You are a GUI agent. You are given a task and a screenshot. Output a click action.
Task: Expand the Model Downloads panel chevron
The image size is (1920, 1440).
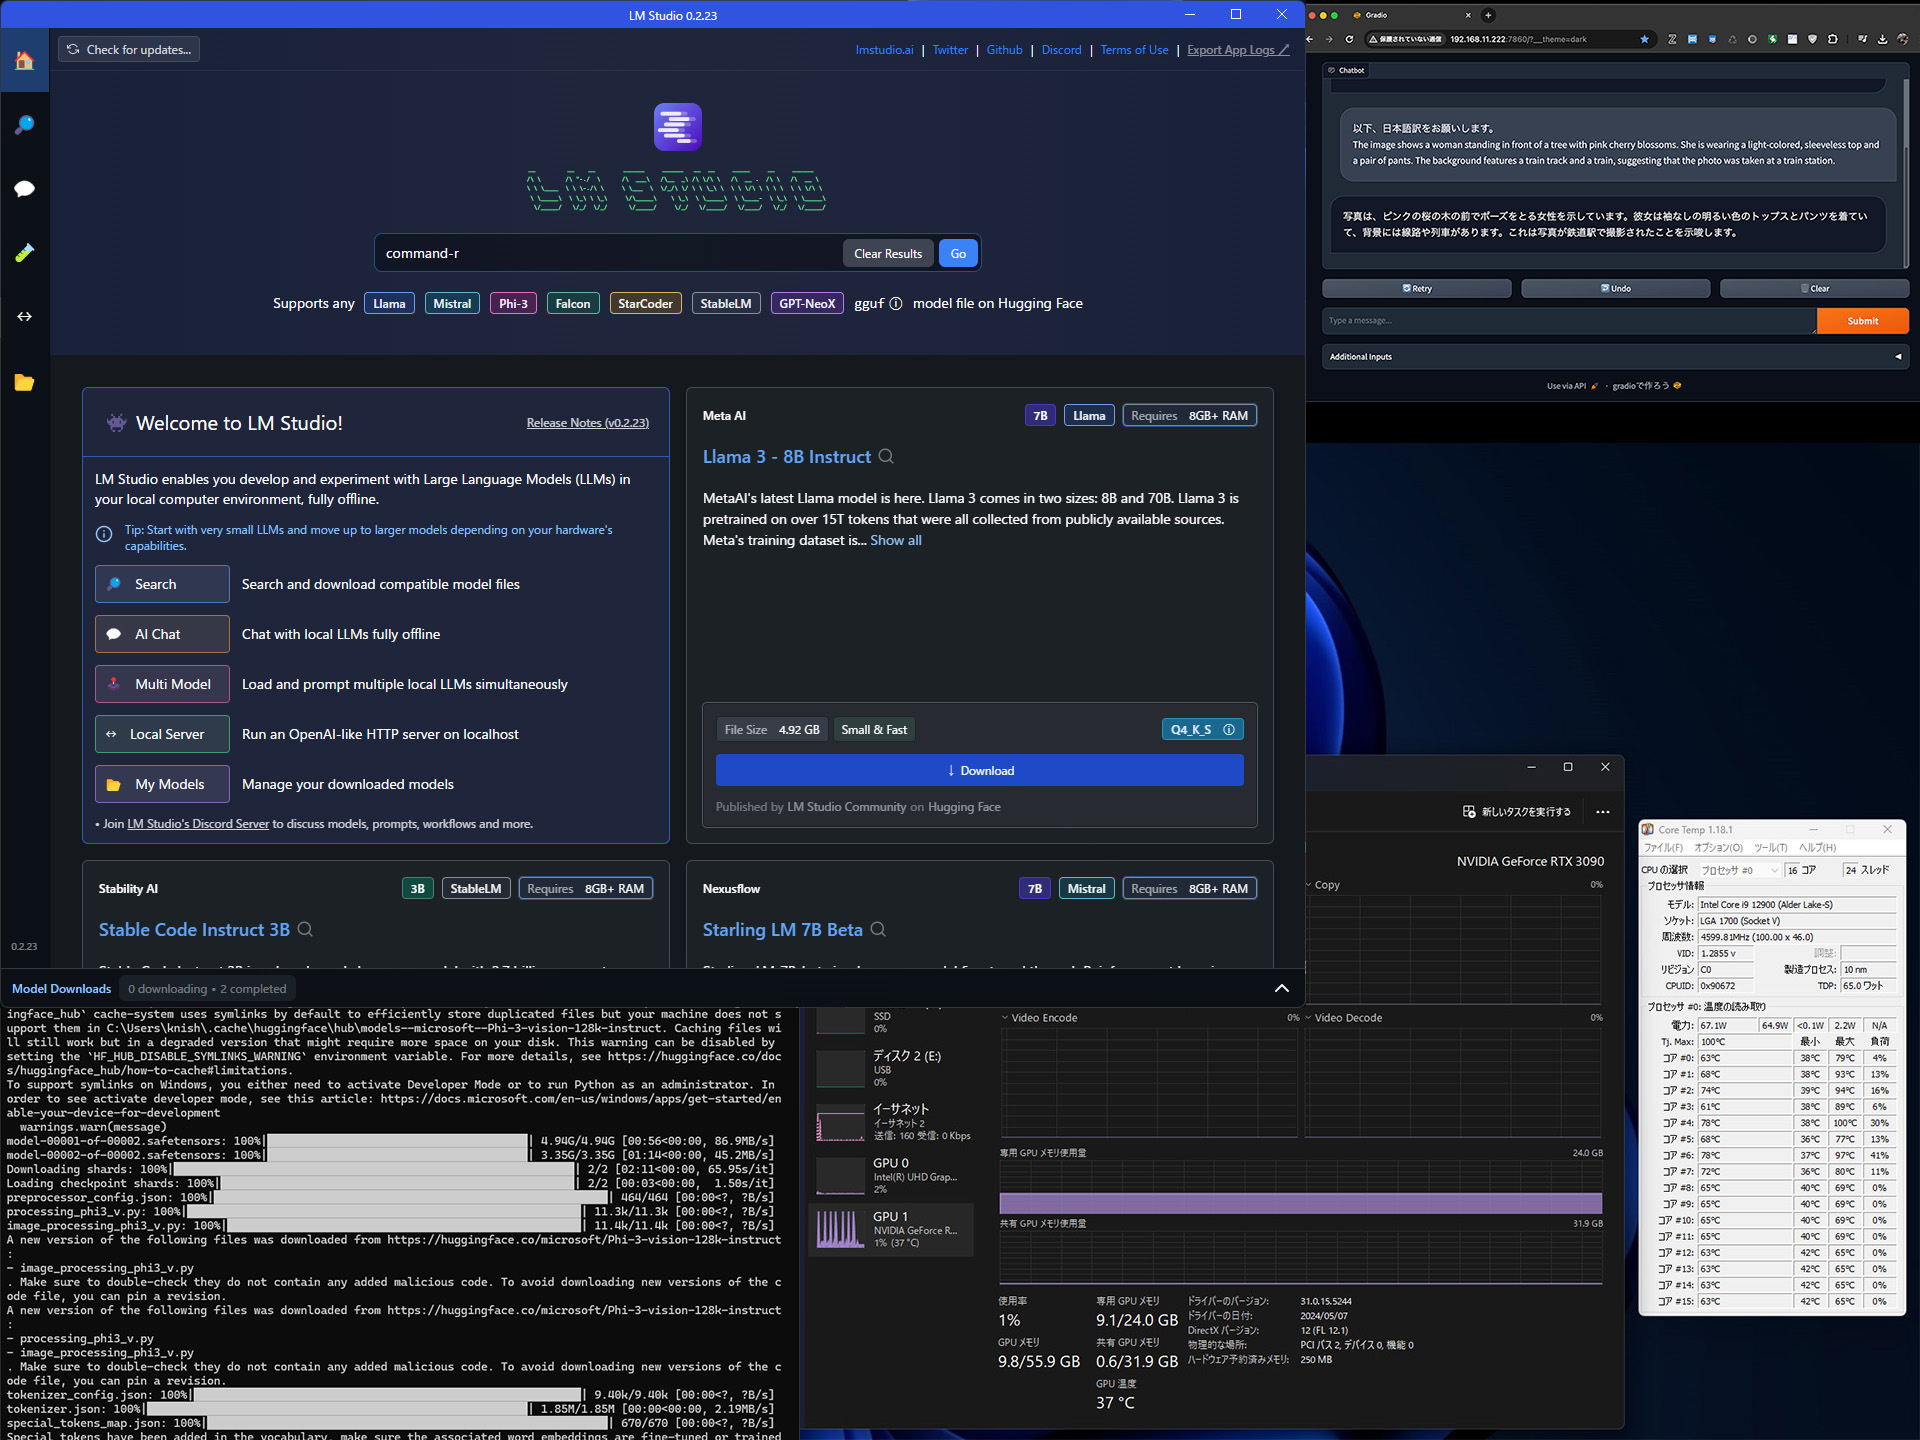click(x=1281, y=988)
